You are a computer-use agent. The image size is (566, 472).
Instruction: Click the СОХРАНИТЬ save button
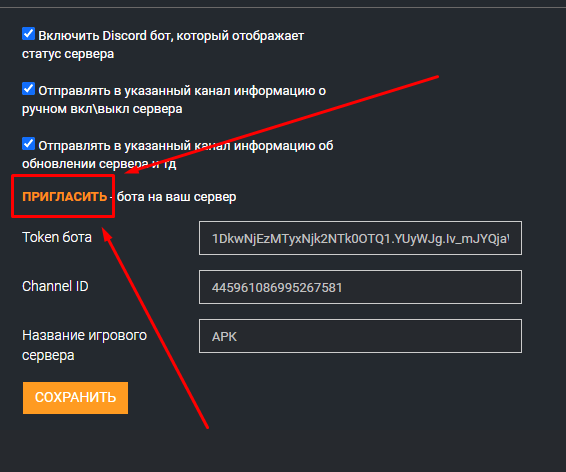75,398
